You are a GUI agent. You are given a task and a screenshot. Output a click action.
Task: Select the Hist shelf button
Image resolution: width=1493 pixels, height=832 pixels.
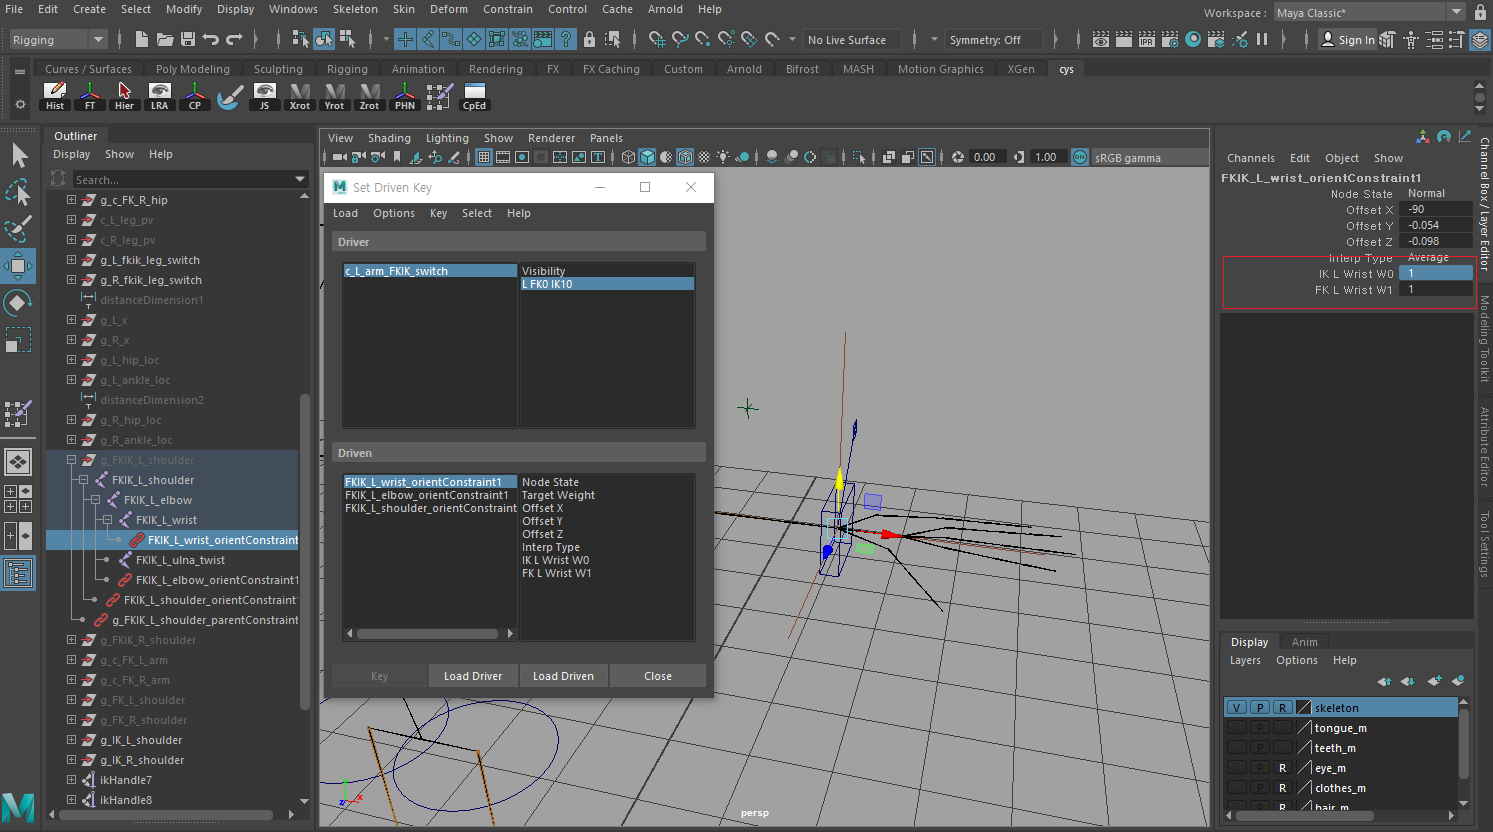click(x=55, y=95)
